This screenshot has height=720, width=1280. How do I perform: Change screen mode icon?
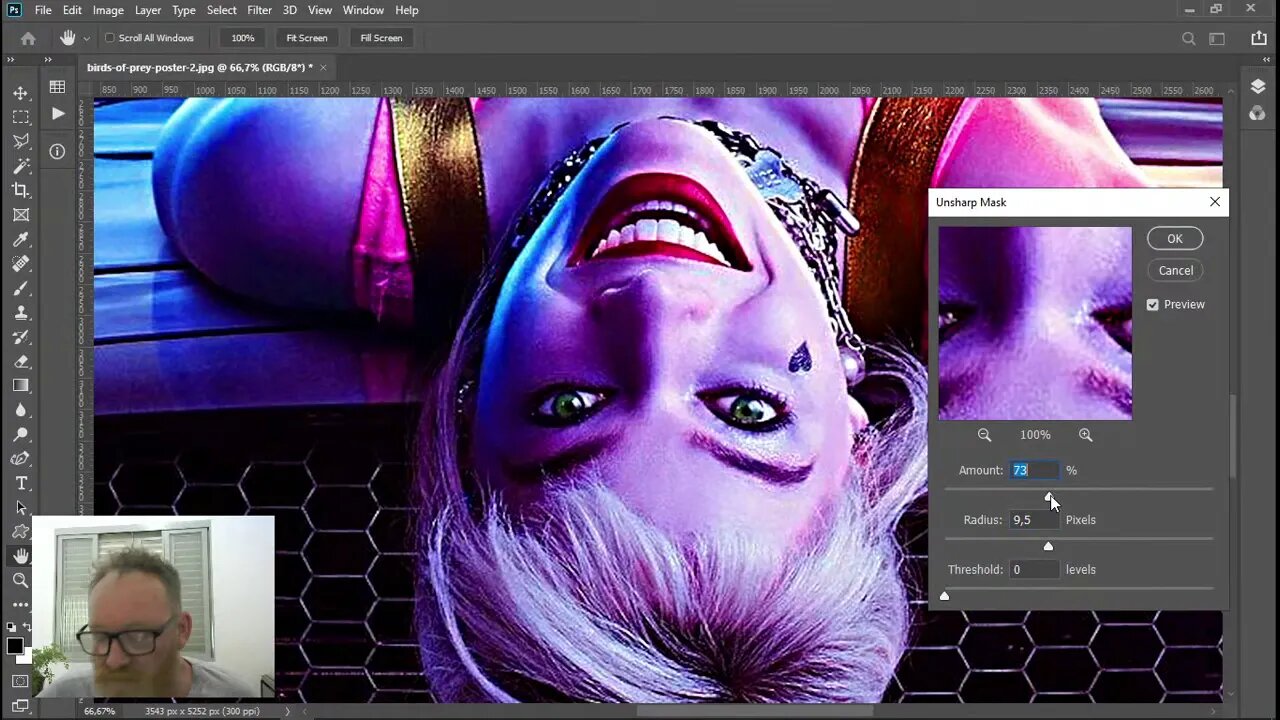pos(21,705)
